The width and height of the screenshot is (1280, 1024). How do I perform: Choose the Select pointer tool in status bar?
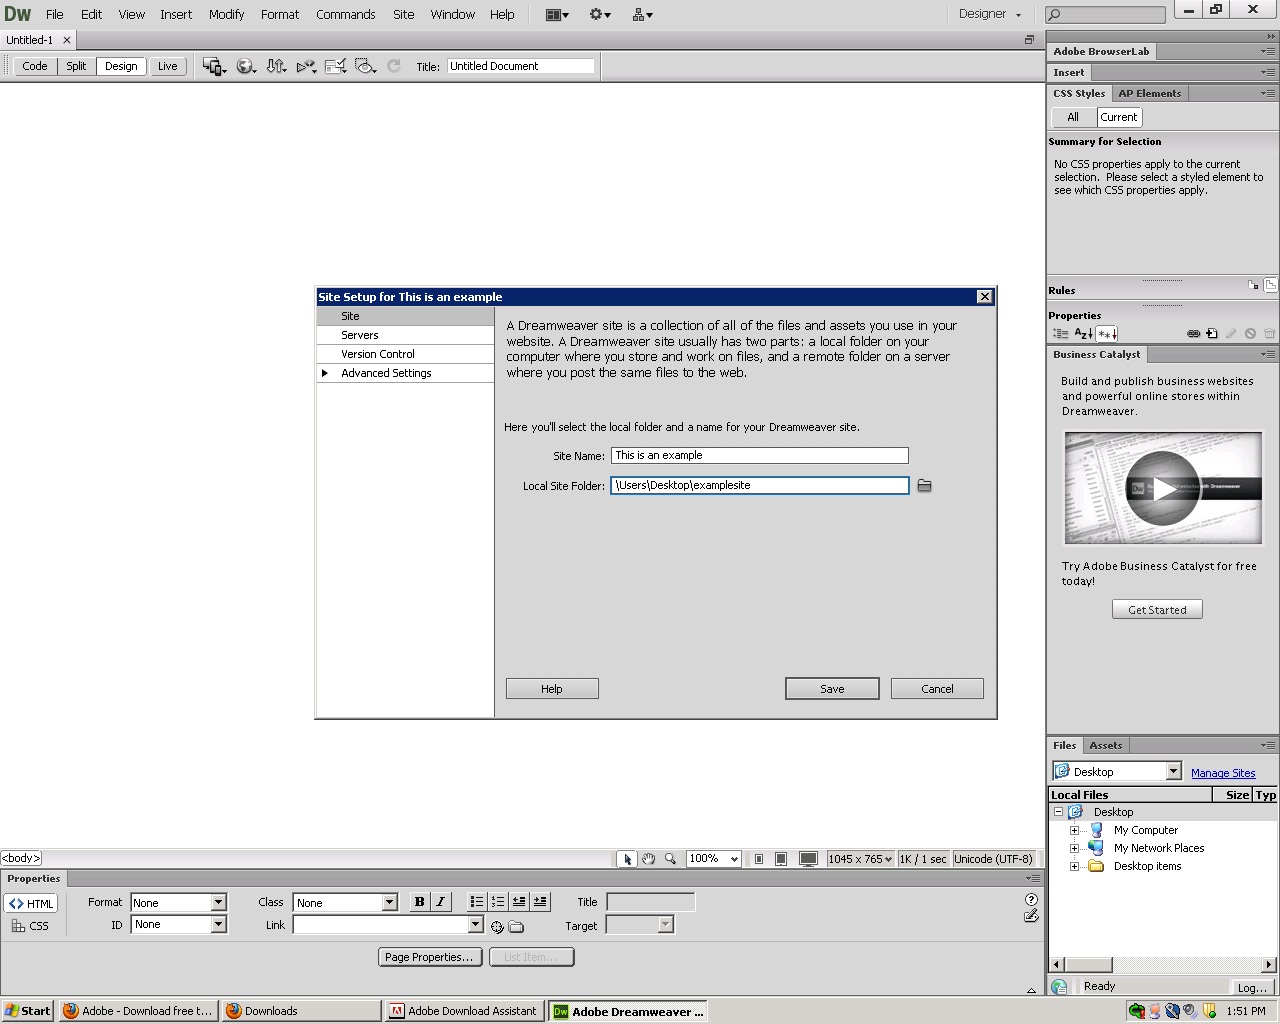click(627, 859)
